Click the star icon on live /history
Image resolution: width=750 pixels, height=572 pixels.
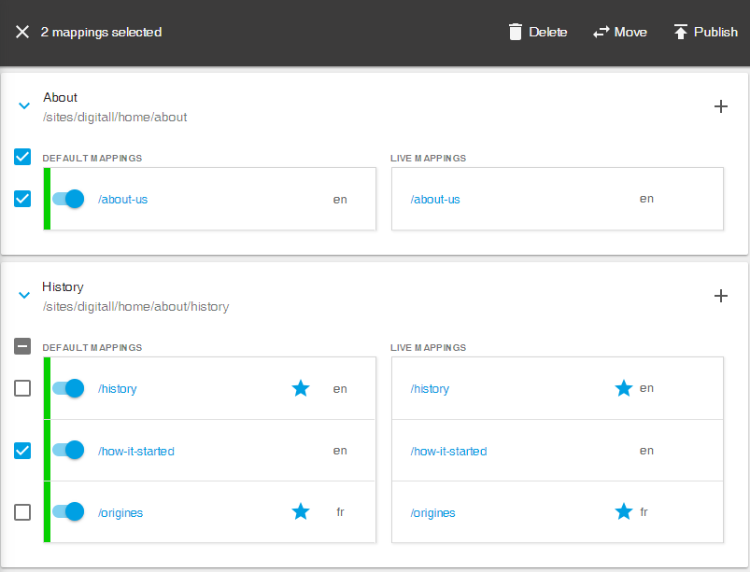624,388
